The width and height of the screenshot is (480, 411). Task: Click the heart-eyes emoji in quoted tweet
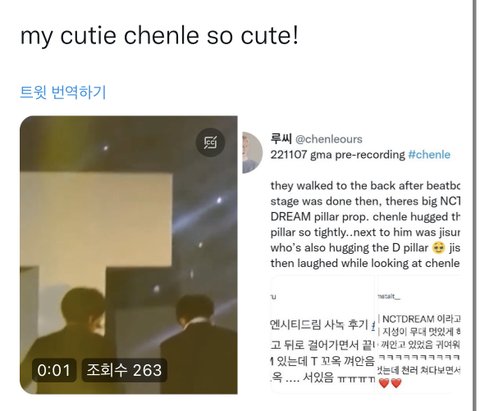point(438,248)
